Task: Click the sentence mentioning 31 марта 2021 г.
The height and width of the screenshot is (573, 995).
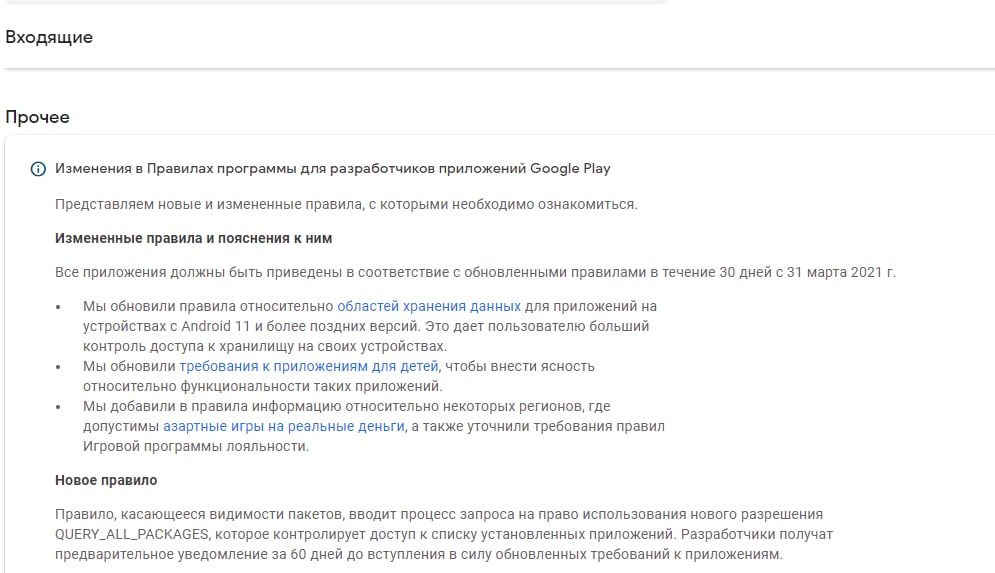Action: (x=475, y=272)
